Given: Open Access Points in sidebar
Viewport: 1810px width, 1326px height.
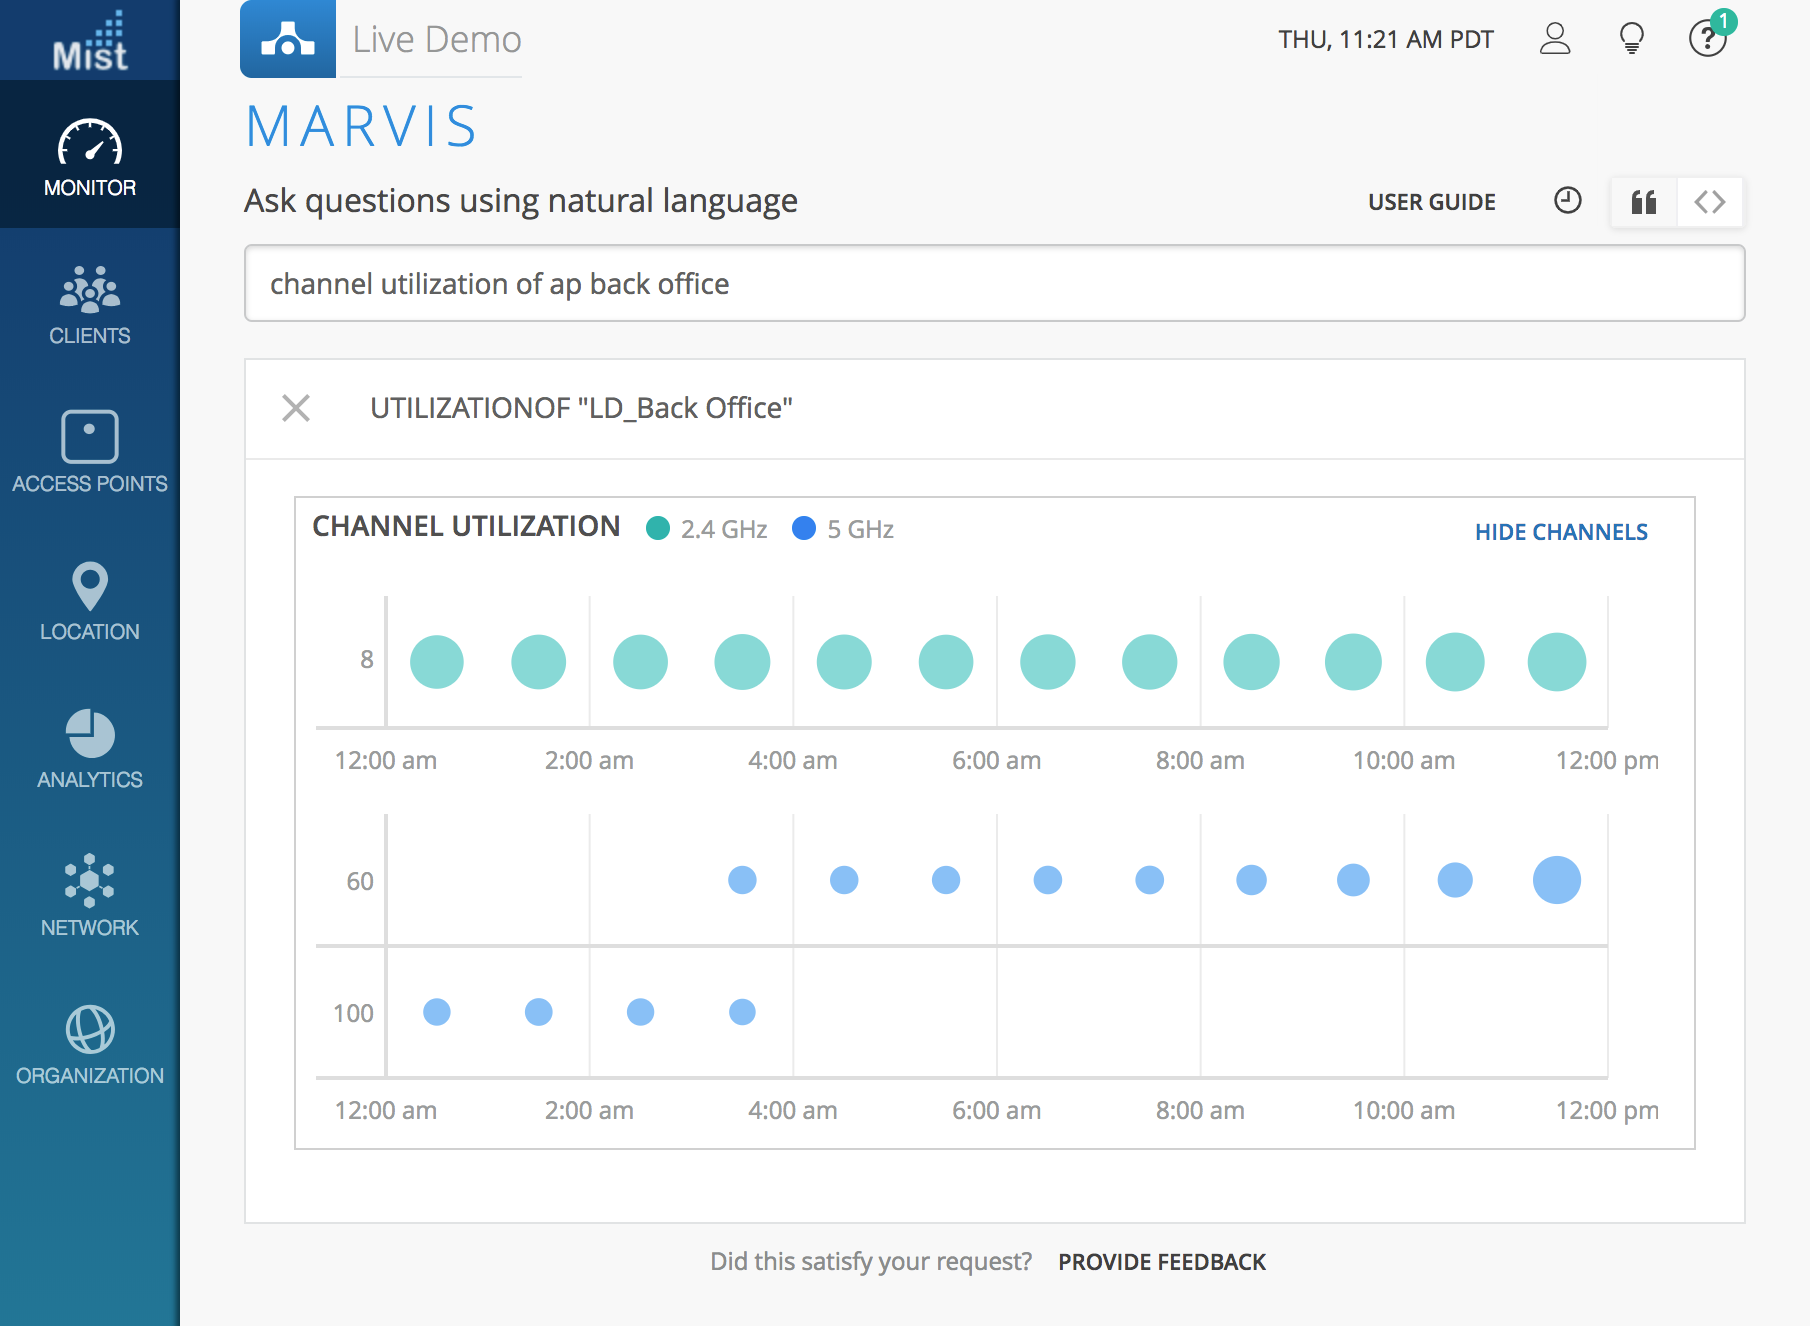Looking at the screenshot, I should click(x=90, y=452).
